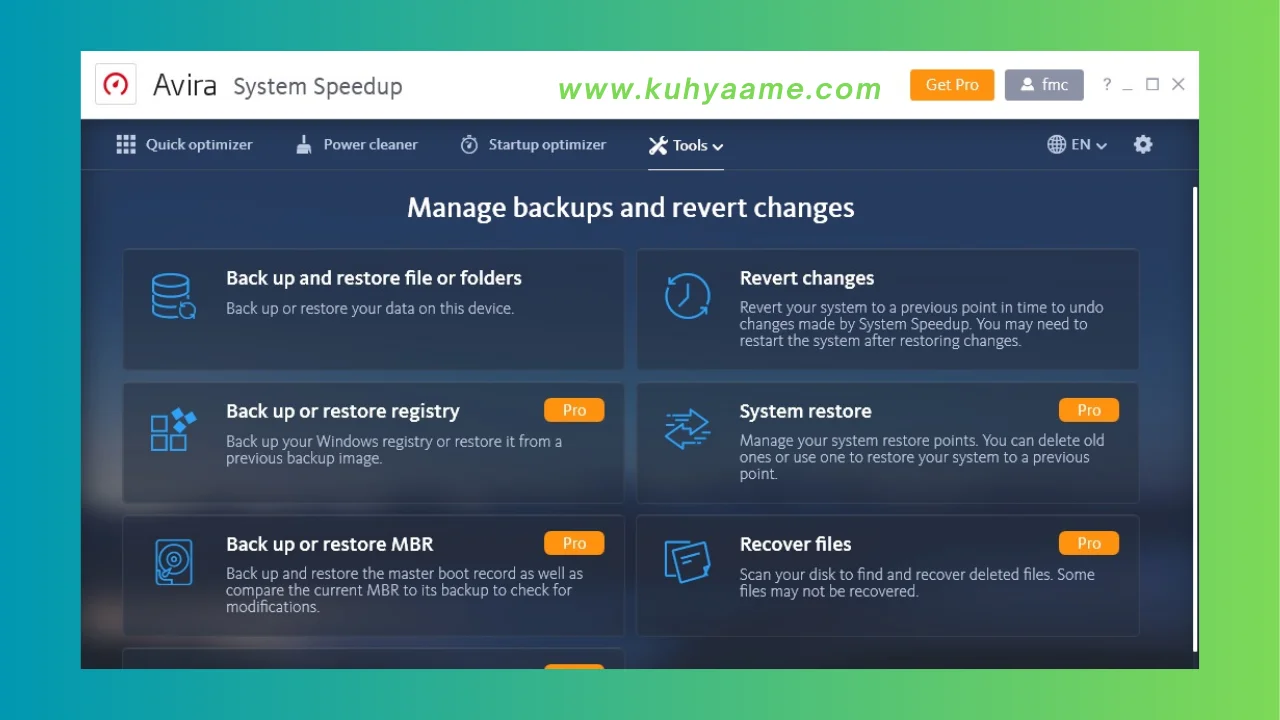Image resolution: width=1280 pixels, height=720 pixels.
Task: Open the Revert changes tool
Action: [888, 309]
